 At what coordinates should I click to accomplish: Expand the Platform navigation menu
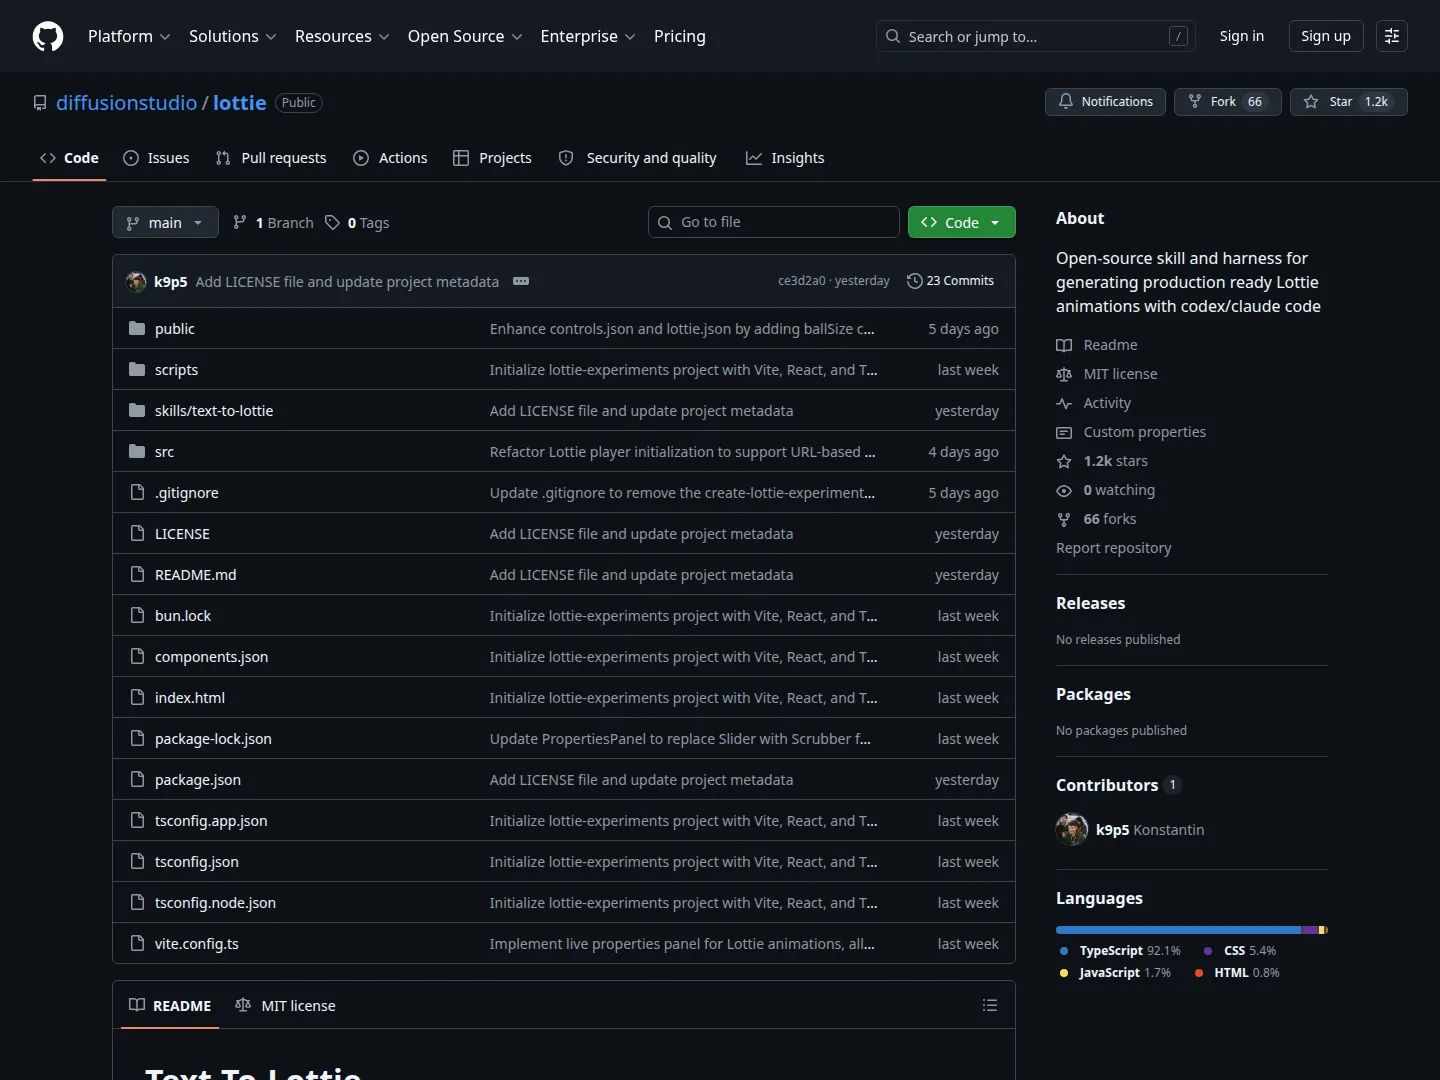coord(129,36)
